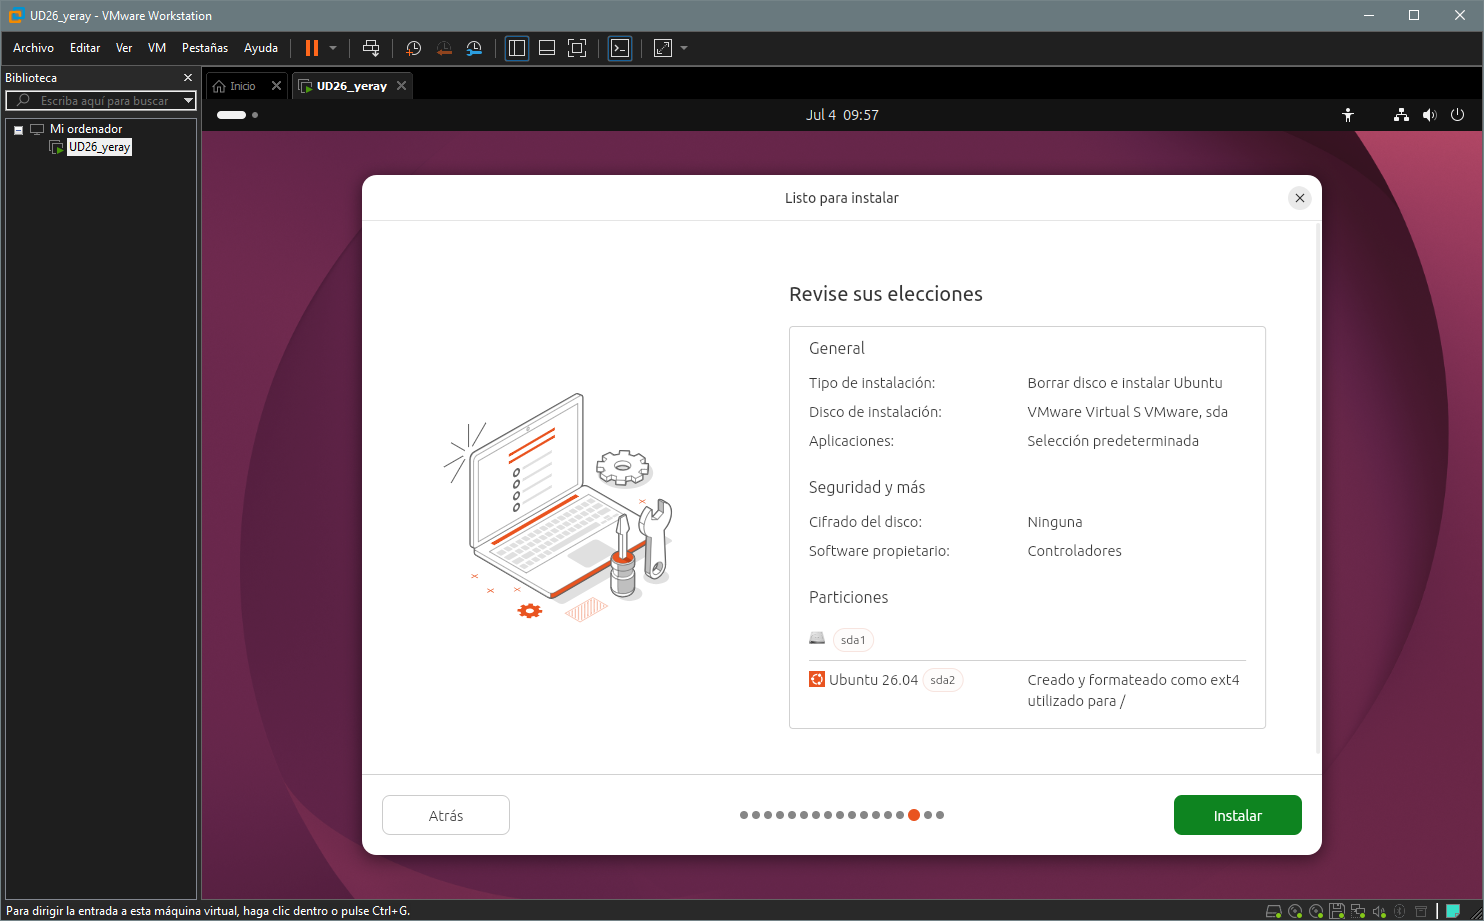Open the Archivo menu
The width and height of the screenshot is (1484, 921).
tap(33, 48)
